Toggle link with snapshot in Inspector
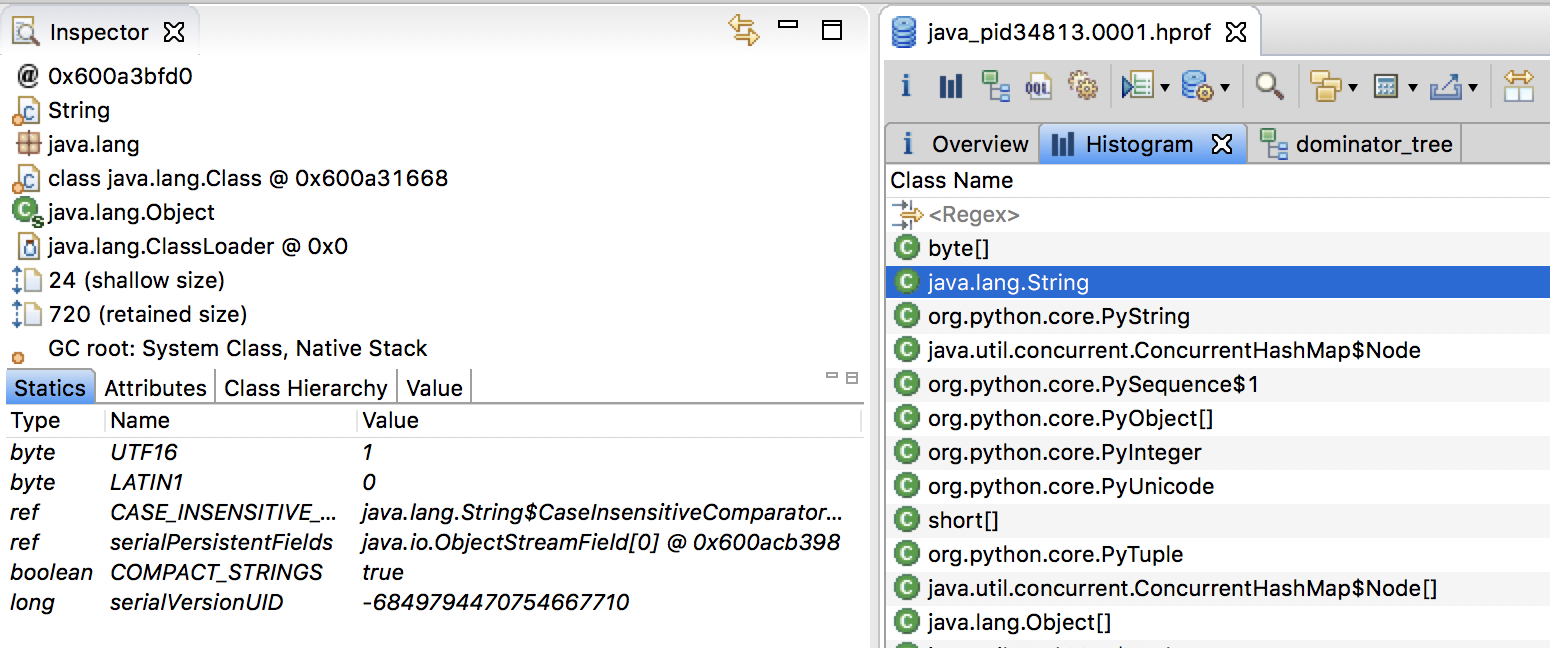1550x648 pixels. 744,30
